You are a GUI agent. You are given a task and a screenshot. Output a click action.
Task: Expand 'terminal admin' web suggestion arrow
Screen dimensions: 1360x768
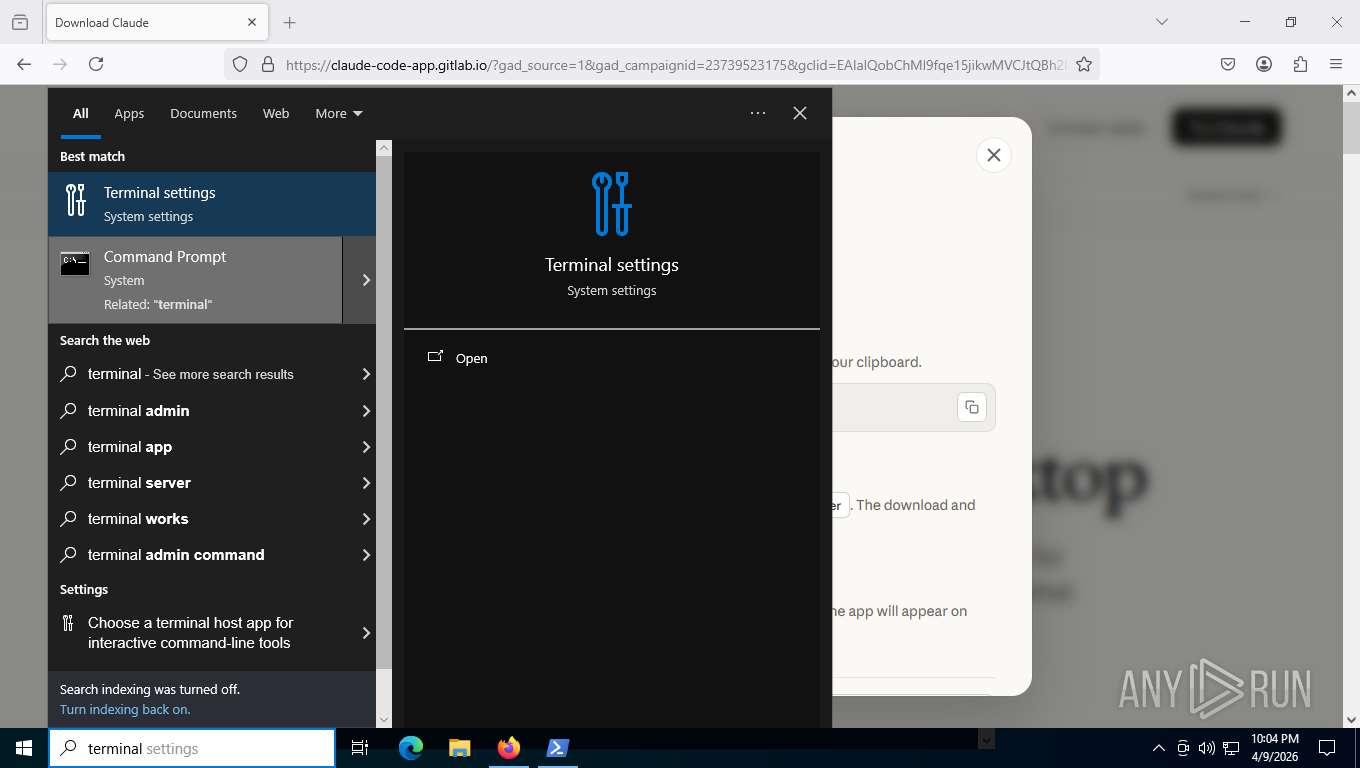[x=365, y=411]
